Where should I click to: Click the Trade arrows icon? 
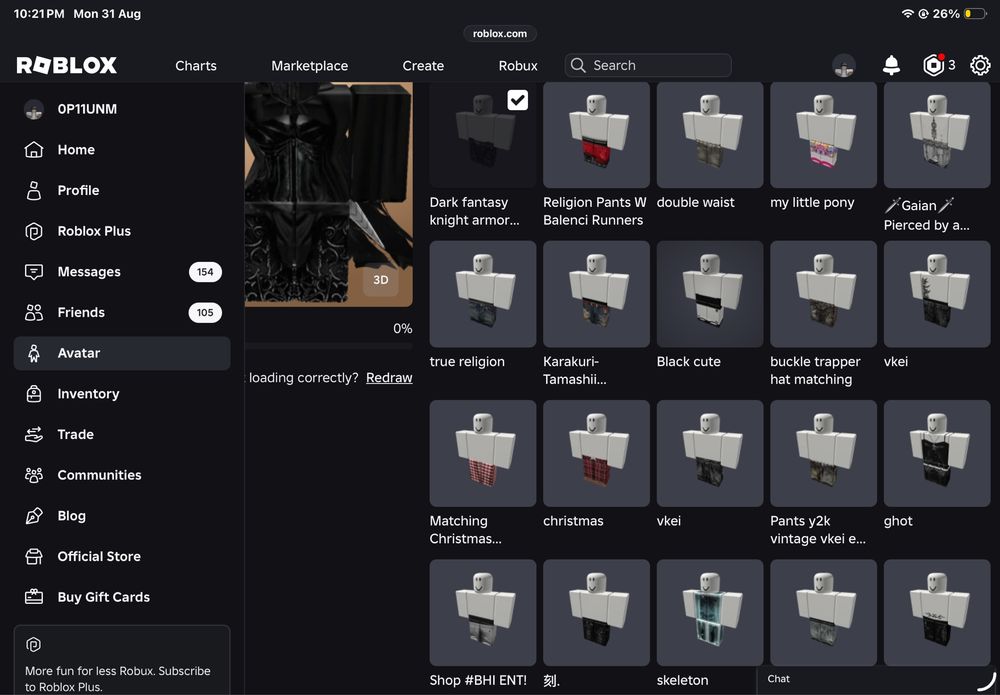click(34, 435)
